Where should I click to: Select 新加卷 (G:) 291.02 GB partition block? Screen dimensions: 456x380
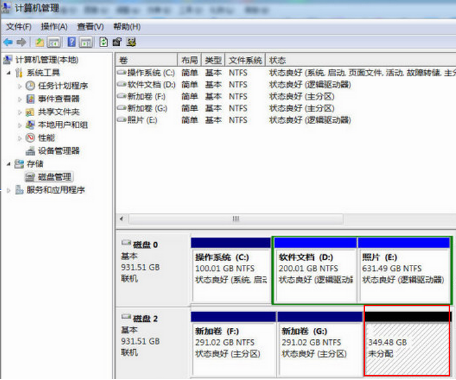click(320, 343)
